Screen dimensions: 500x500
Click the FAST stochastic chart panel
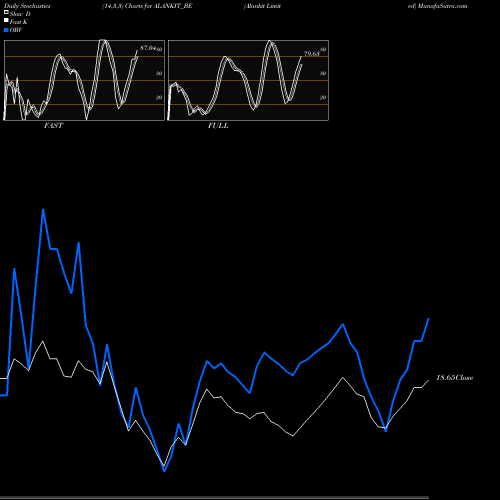tap(84, 80)
